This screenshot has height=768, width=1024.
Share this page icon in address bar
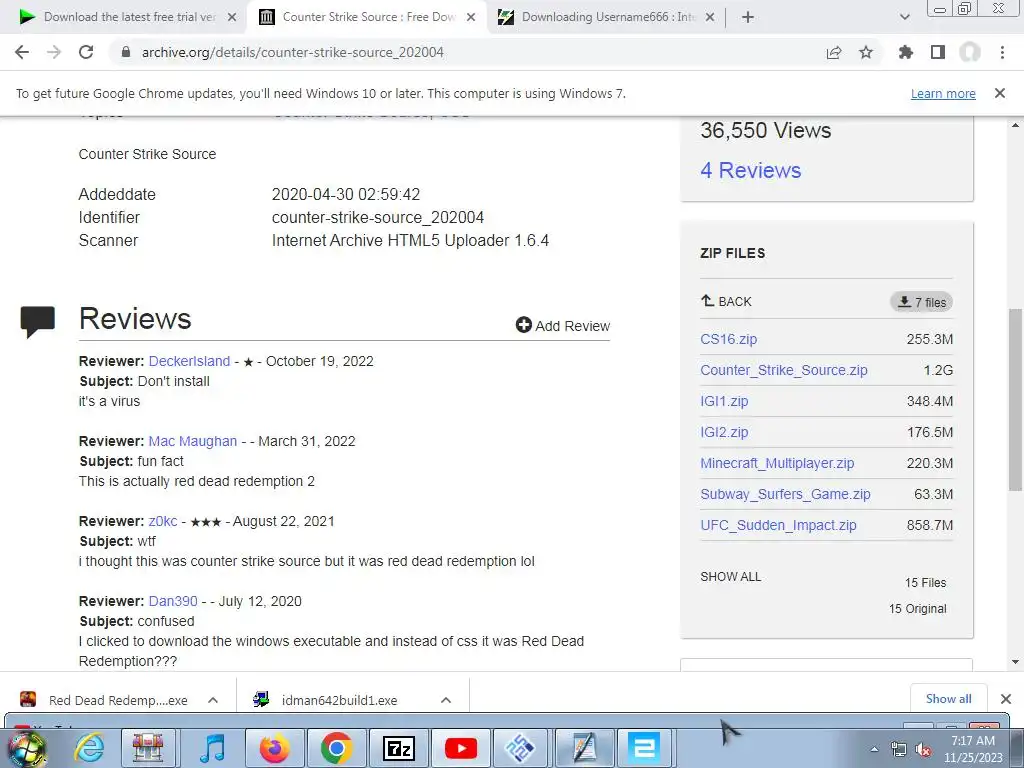pos(833,52)
